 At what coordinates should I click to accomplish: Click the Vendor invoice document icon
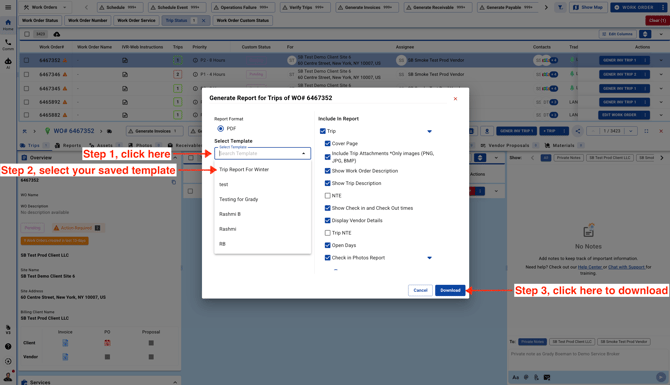[65, 357]
